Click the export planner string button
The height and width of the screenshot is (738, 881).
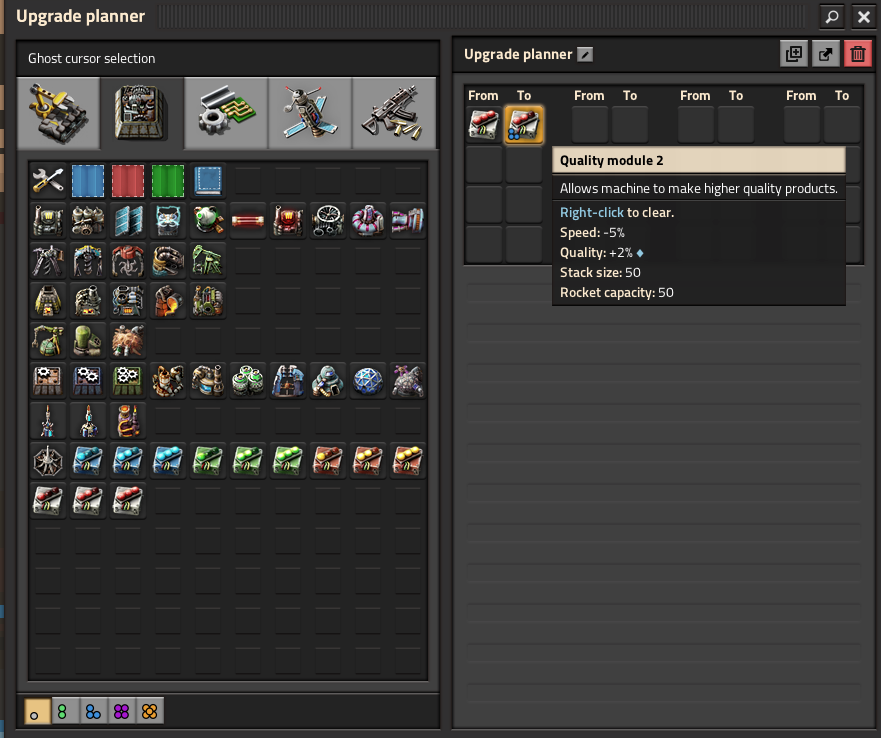tap(825, 54)
